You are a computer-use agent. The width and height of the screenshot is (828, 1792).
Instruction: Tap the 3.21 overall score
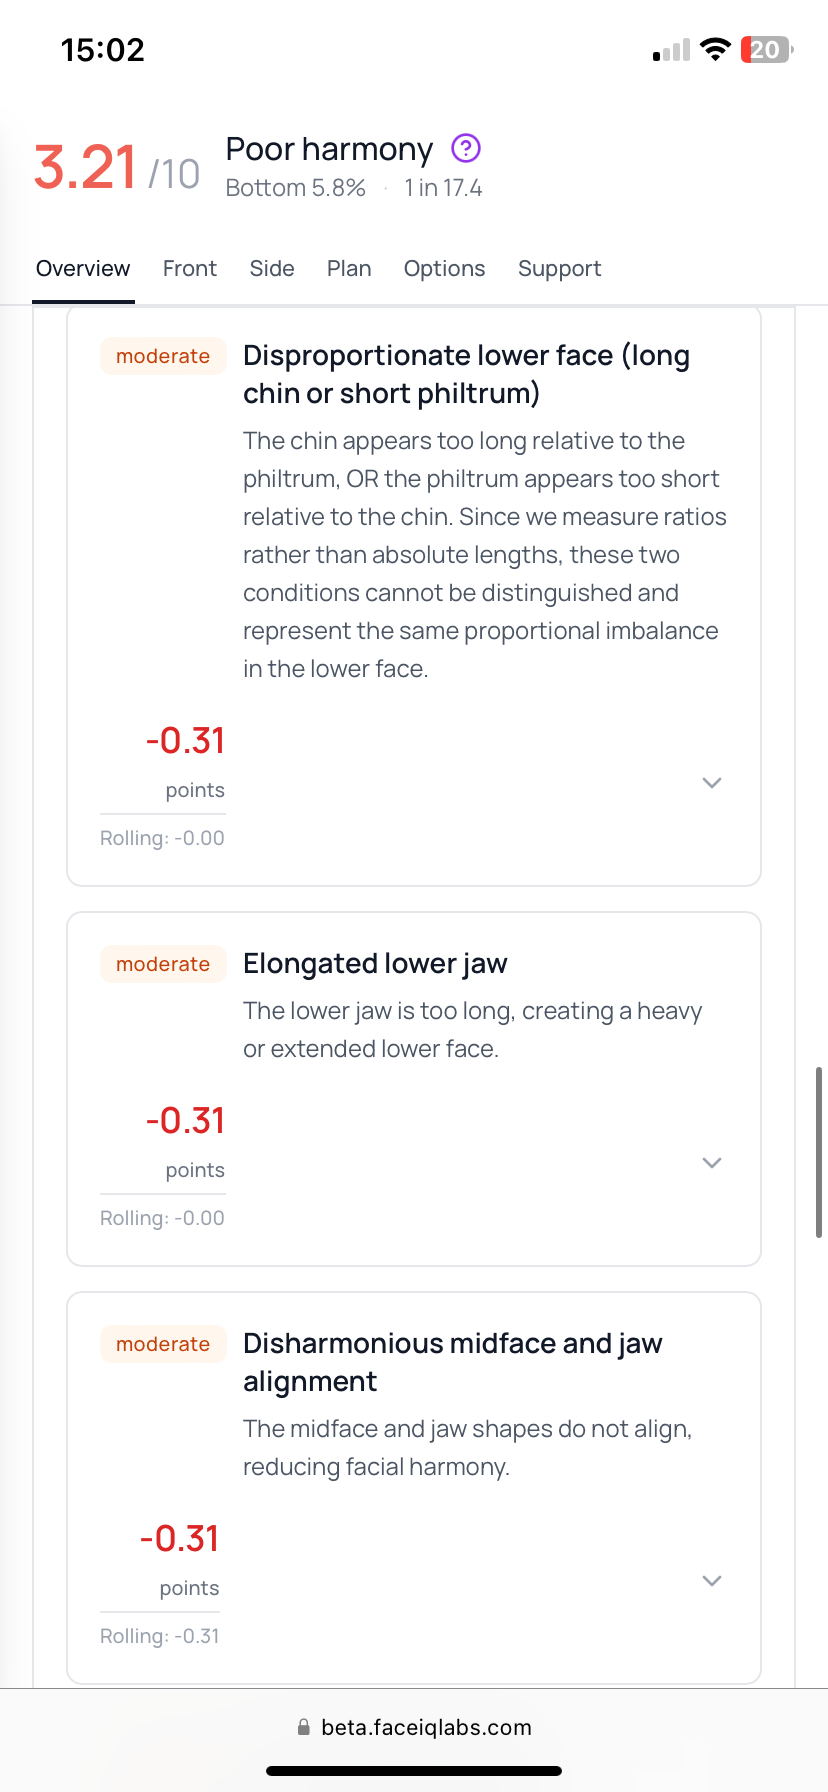[x=86, y=167]
